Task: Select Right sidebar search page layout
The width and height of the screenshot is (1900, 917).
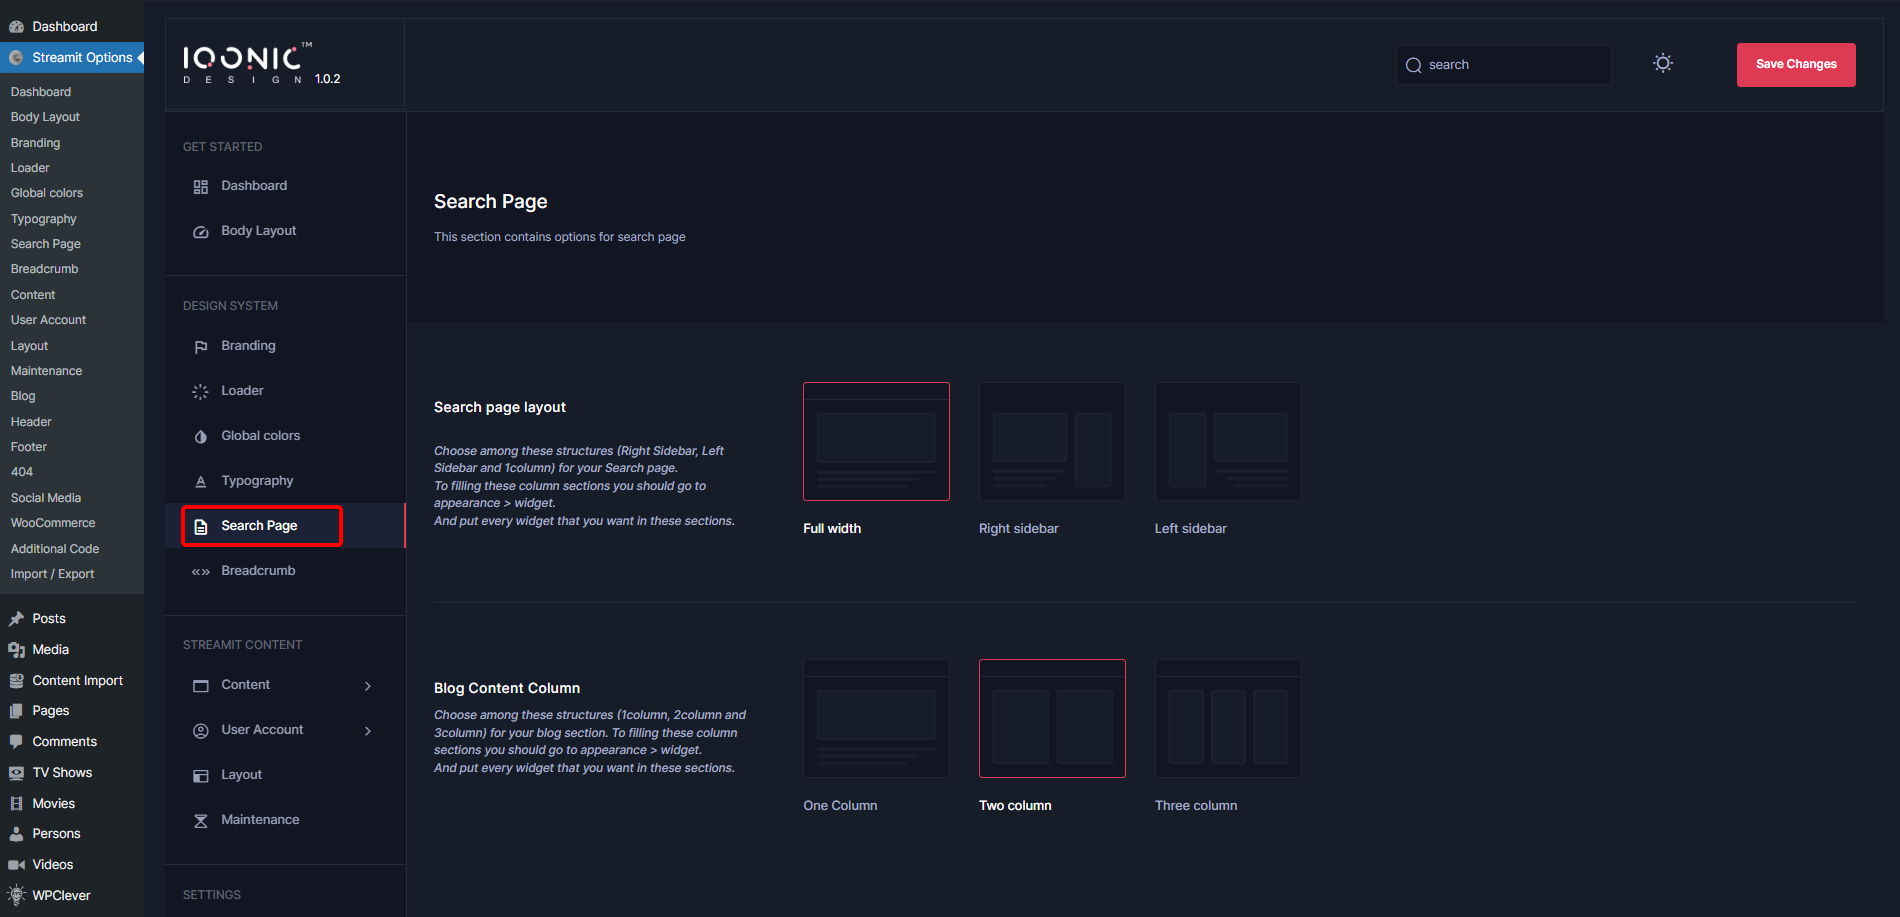Action: coord(1052,441)
